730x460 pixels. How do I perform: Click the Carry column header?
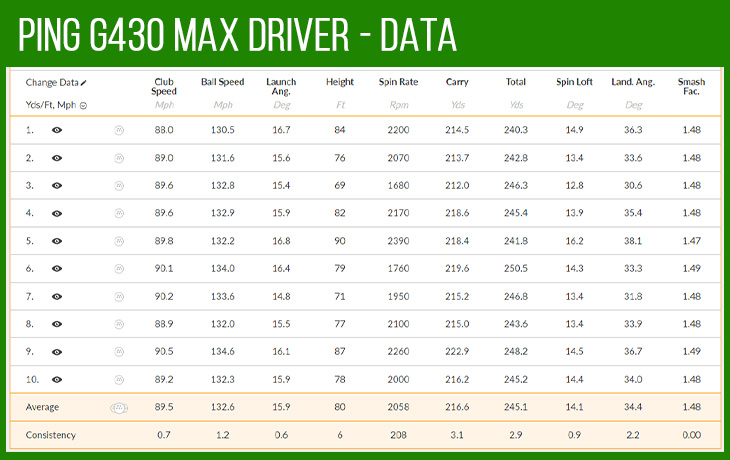click(x=457, y=82)
